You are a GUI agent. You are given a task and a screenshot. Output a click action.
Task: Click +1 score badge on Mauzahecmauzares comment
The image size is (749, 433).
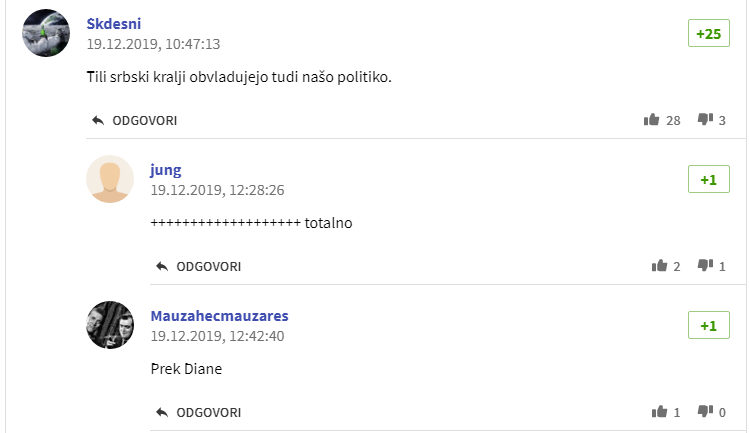pyautogui.click(x=708, y=326)
